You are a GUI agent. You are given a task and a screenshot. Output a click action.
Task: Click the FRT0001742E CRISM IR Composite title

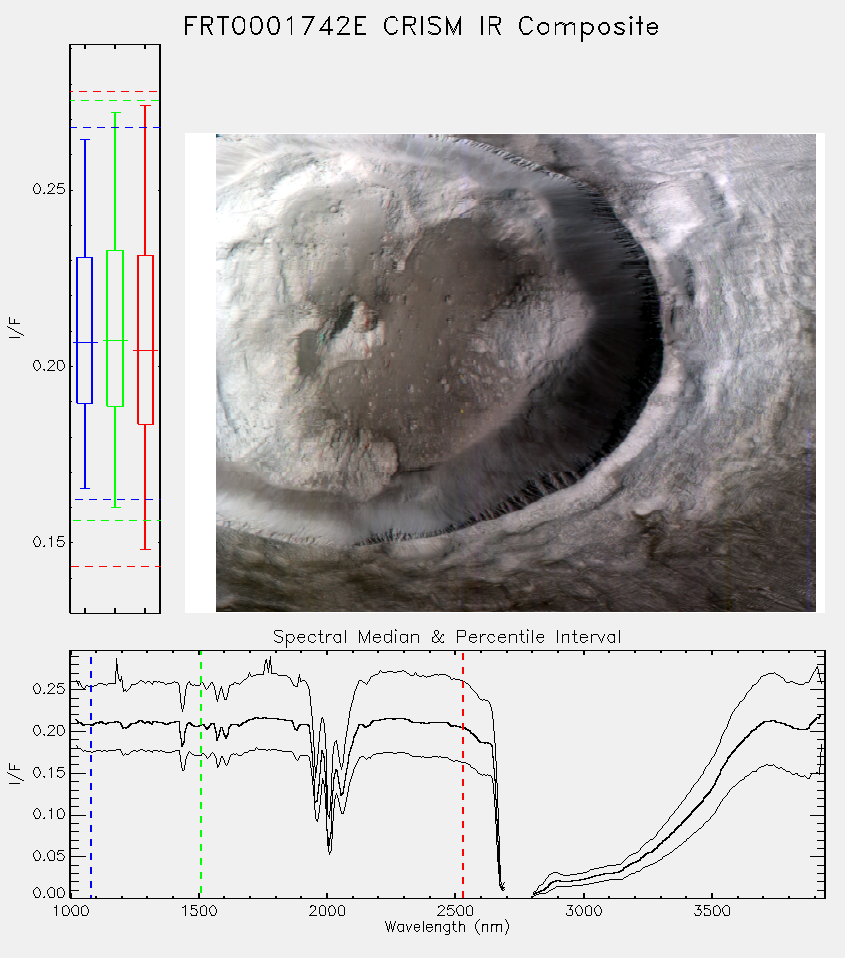pos(421,27)
